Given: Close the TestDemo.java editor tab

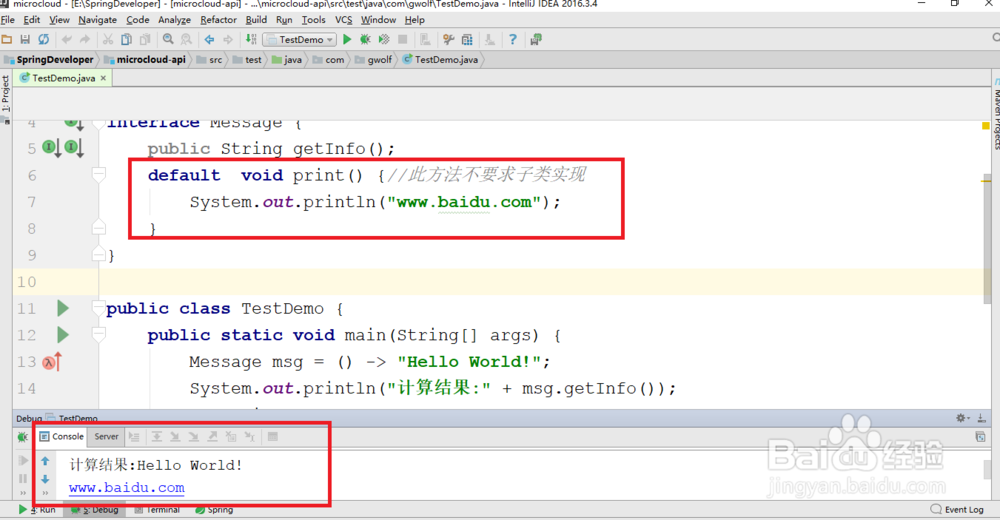Looking at the screenshot, I should (x=103, y=78).
